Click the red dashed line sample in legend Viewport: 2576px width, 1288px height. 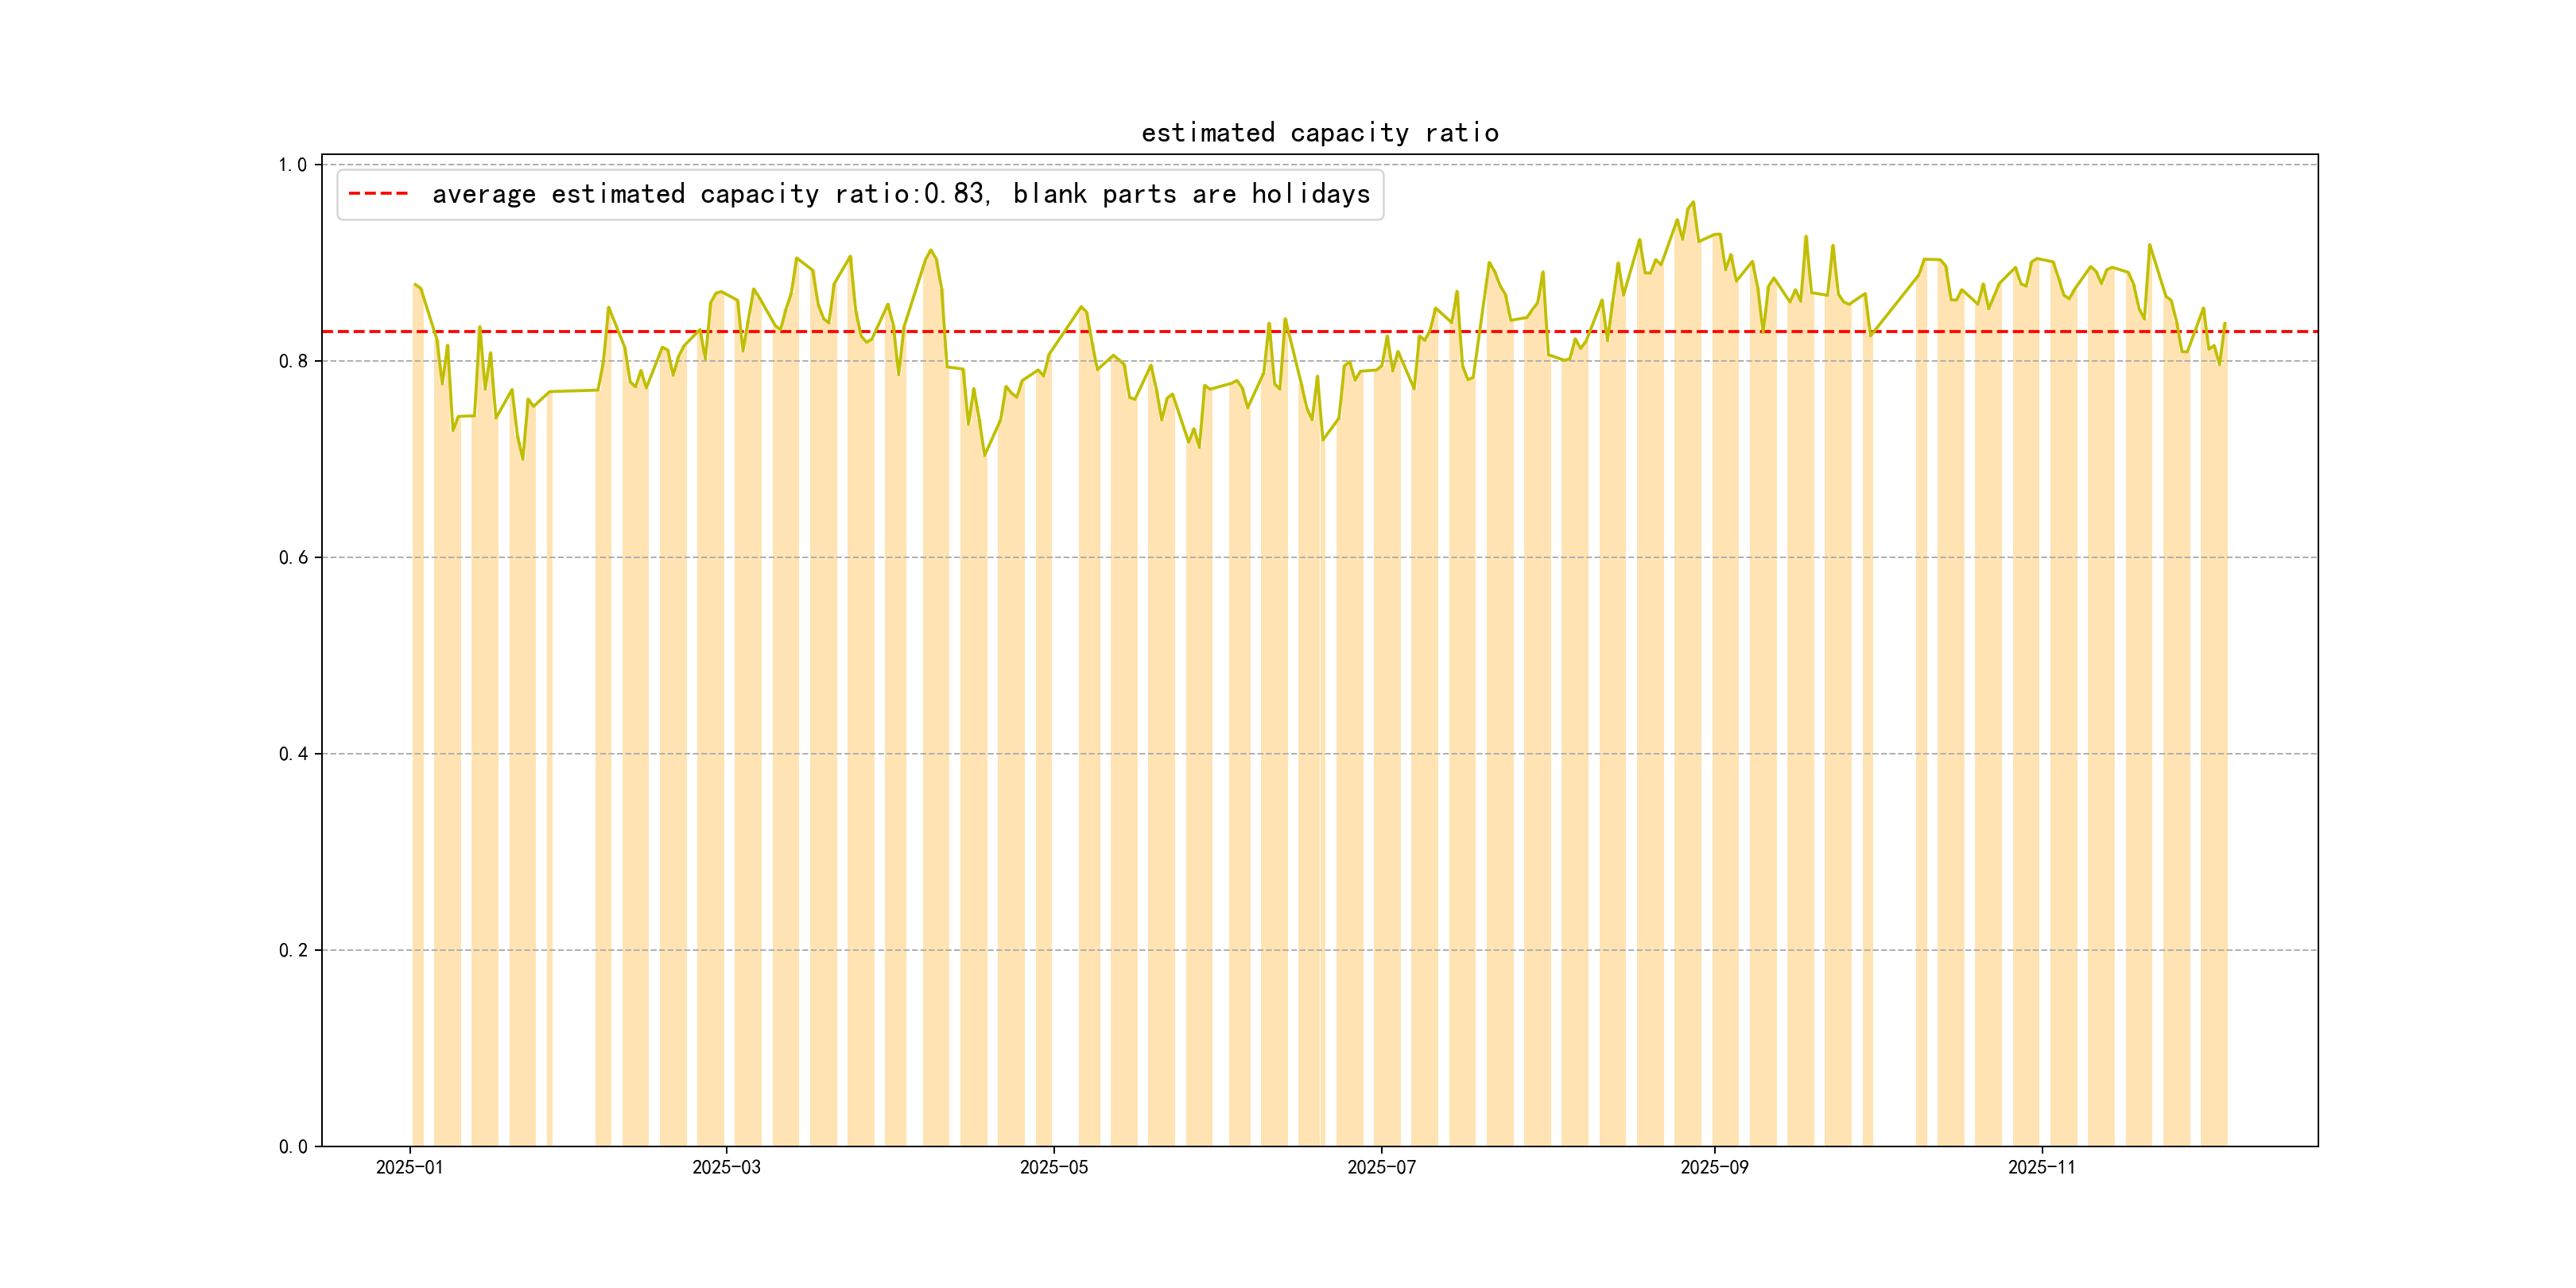click(378, 194)
